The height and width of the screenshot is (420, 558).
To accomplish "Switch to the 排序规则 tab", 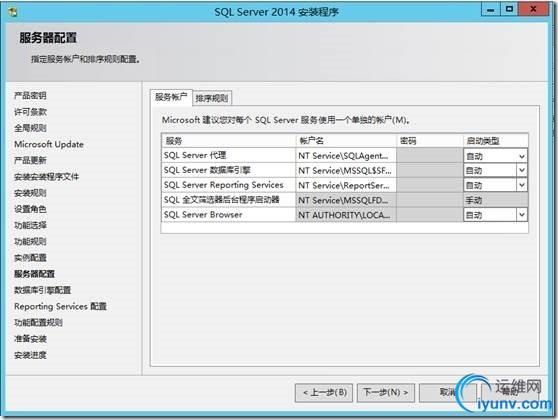I will [x=212, y=98].
